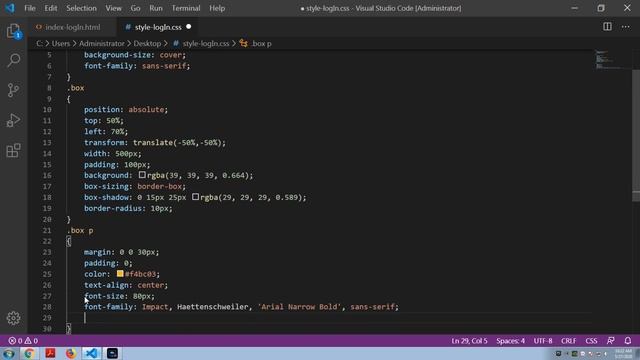Image resolution: width=640 pixels, height=360 pixels.
Task: Click the .box p symbol icon in breadcrumb
Action: 244,43
